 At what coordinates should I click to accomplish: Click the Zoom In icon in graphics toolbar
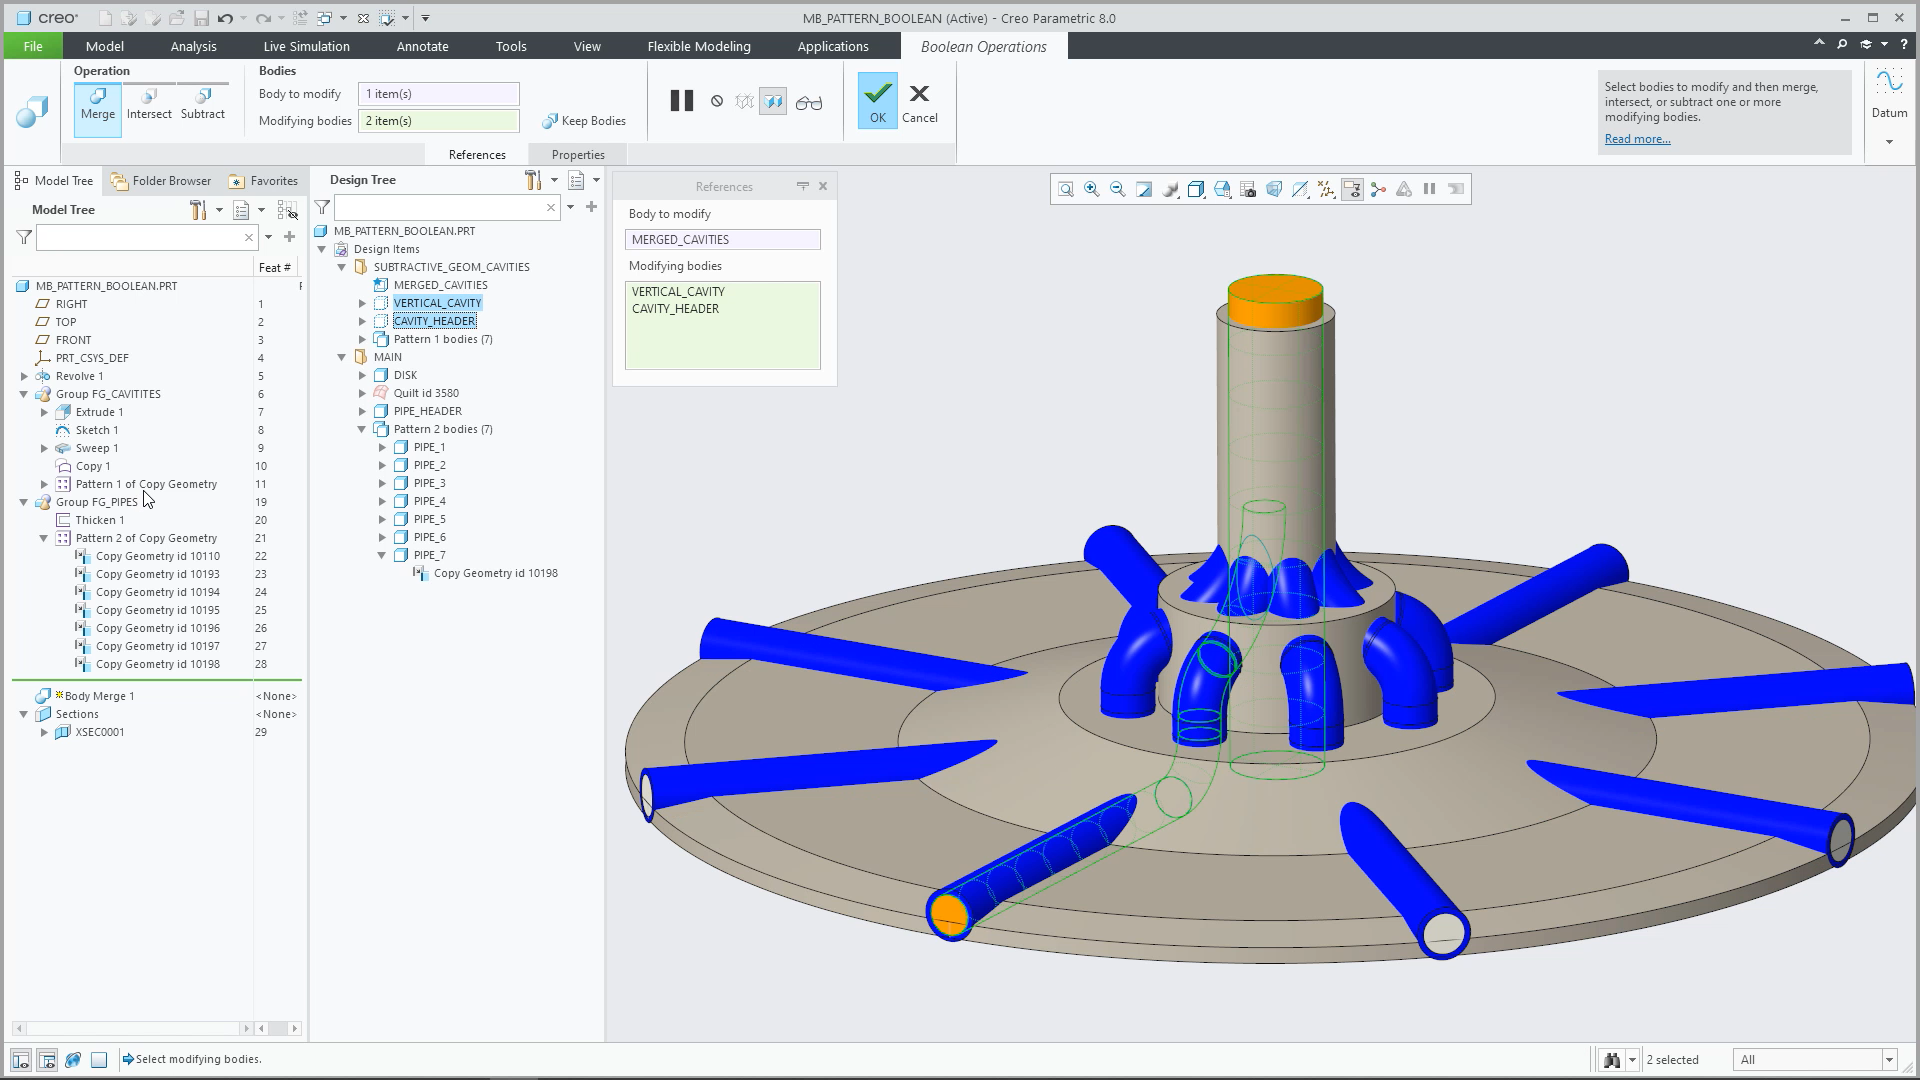tap(1092, 189)
